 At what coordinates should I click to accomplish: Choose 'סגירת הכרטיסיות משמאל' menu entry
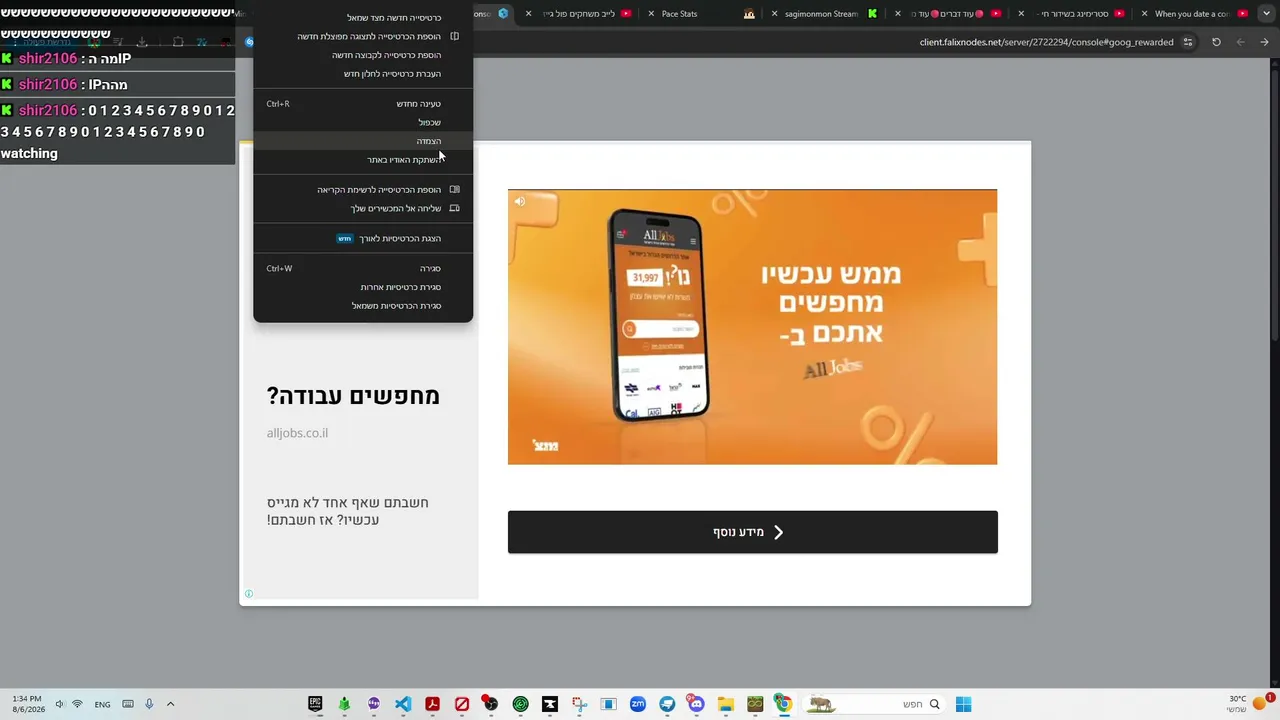point(363,306)
